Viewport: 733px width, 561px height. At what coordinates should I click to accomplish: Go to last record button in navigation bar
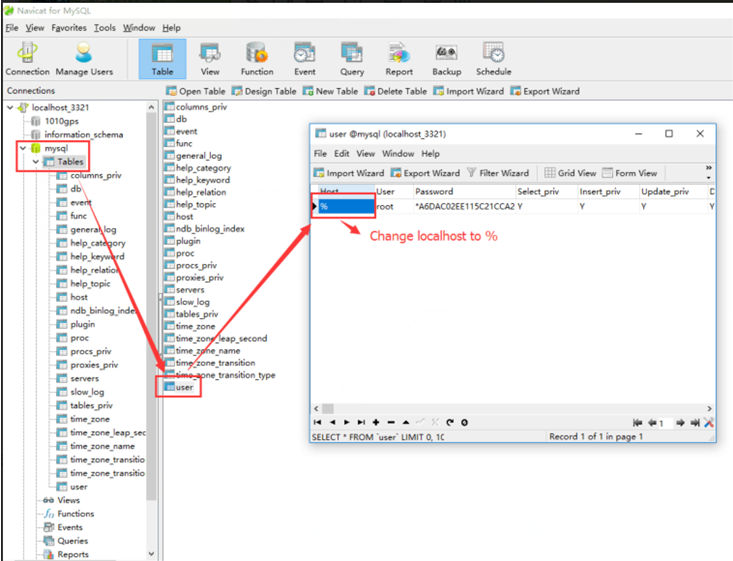click(361, 422)
